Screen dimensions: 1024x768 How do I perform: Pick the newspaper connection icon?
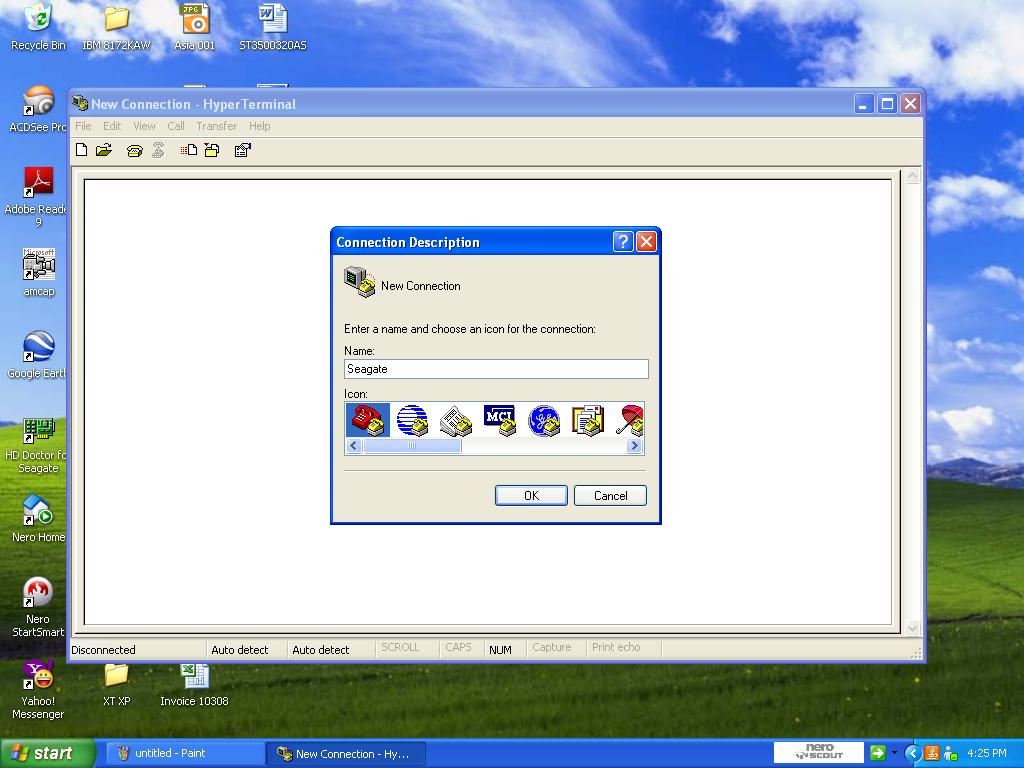coord(456,420)
